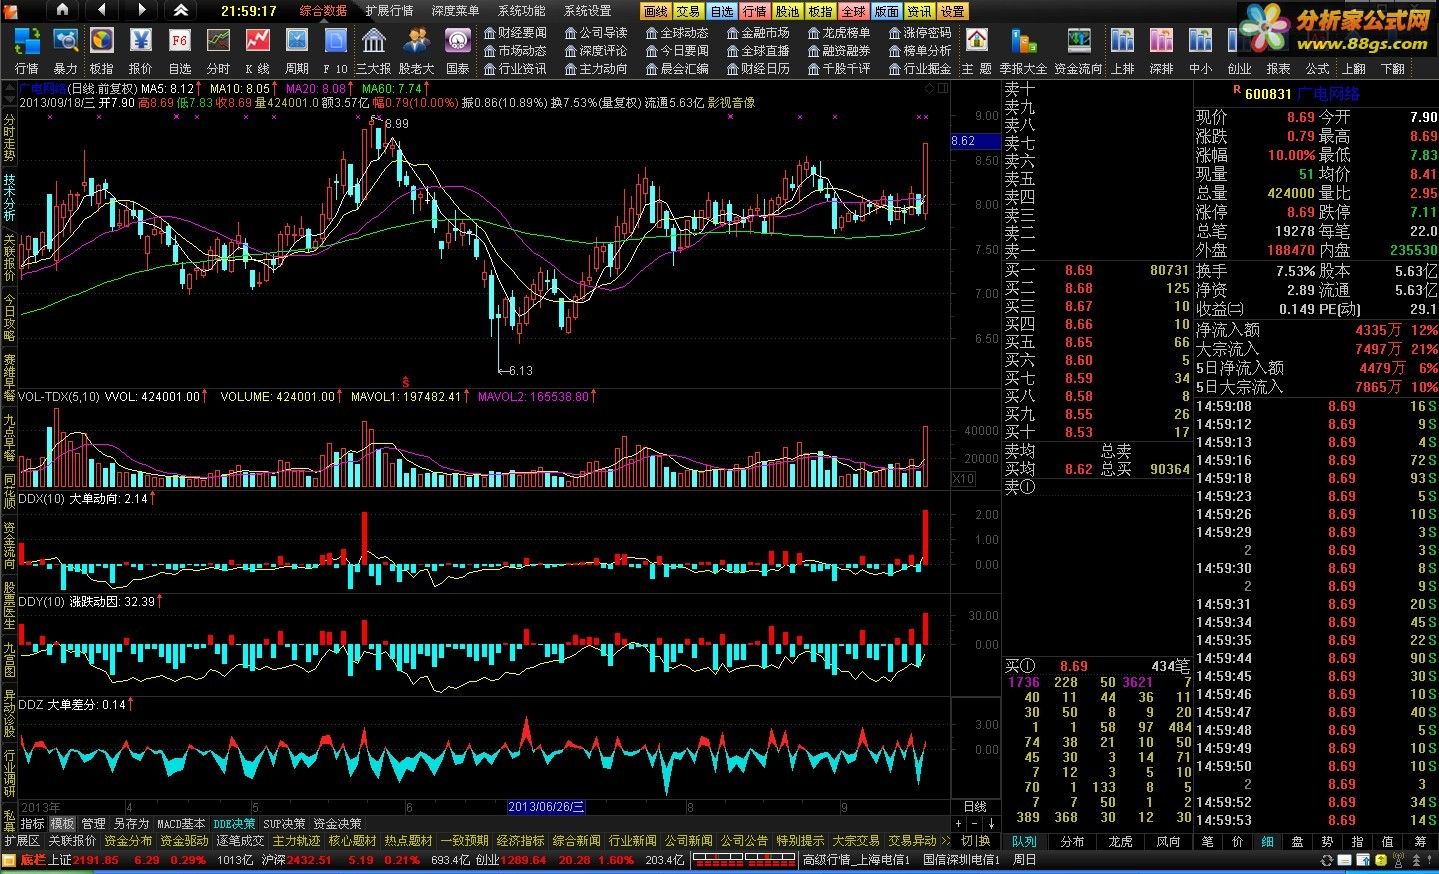Click the 设置 settings button
1439x874 pixels.
(953, 11)
